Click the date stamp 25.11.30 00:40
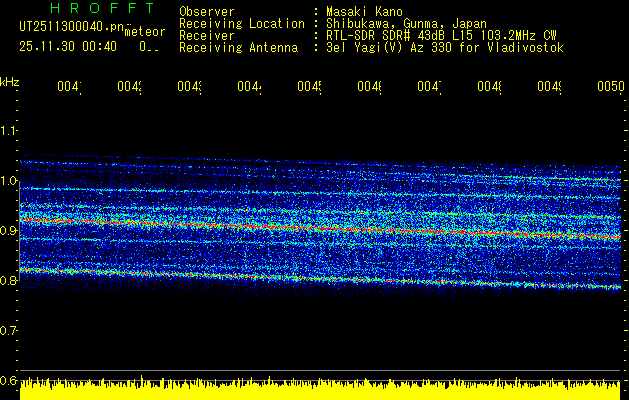Image resolution: width=629 pixels, height=400 pixels. pos(68,47)
